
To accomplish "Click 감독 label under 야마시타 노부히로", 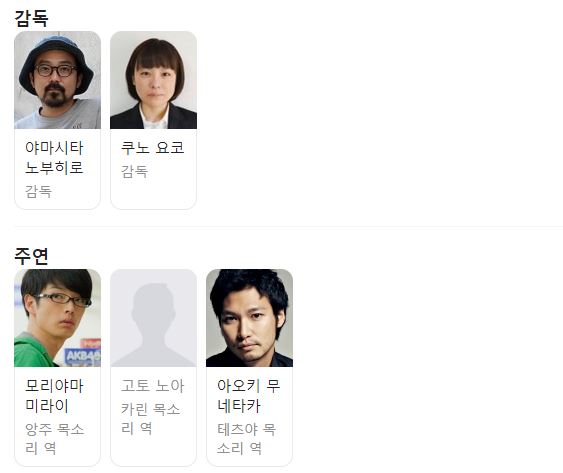I will 38,191.
